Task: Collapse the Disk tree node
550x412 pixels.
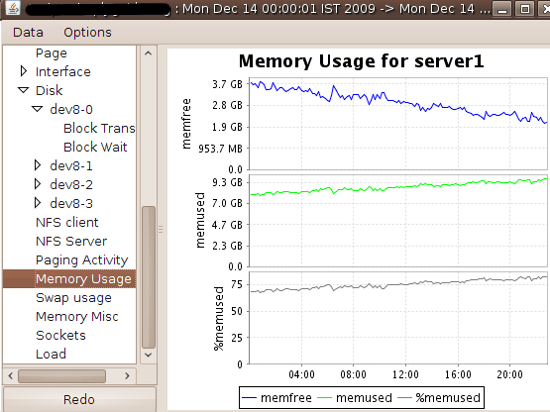Action: coord(24,90)
